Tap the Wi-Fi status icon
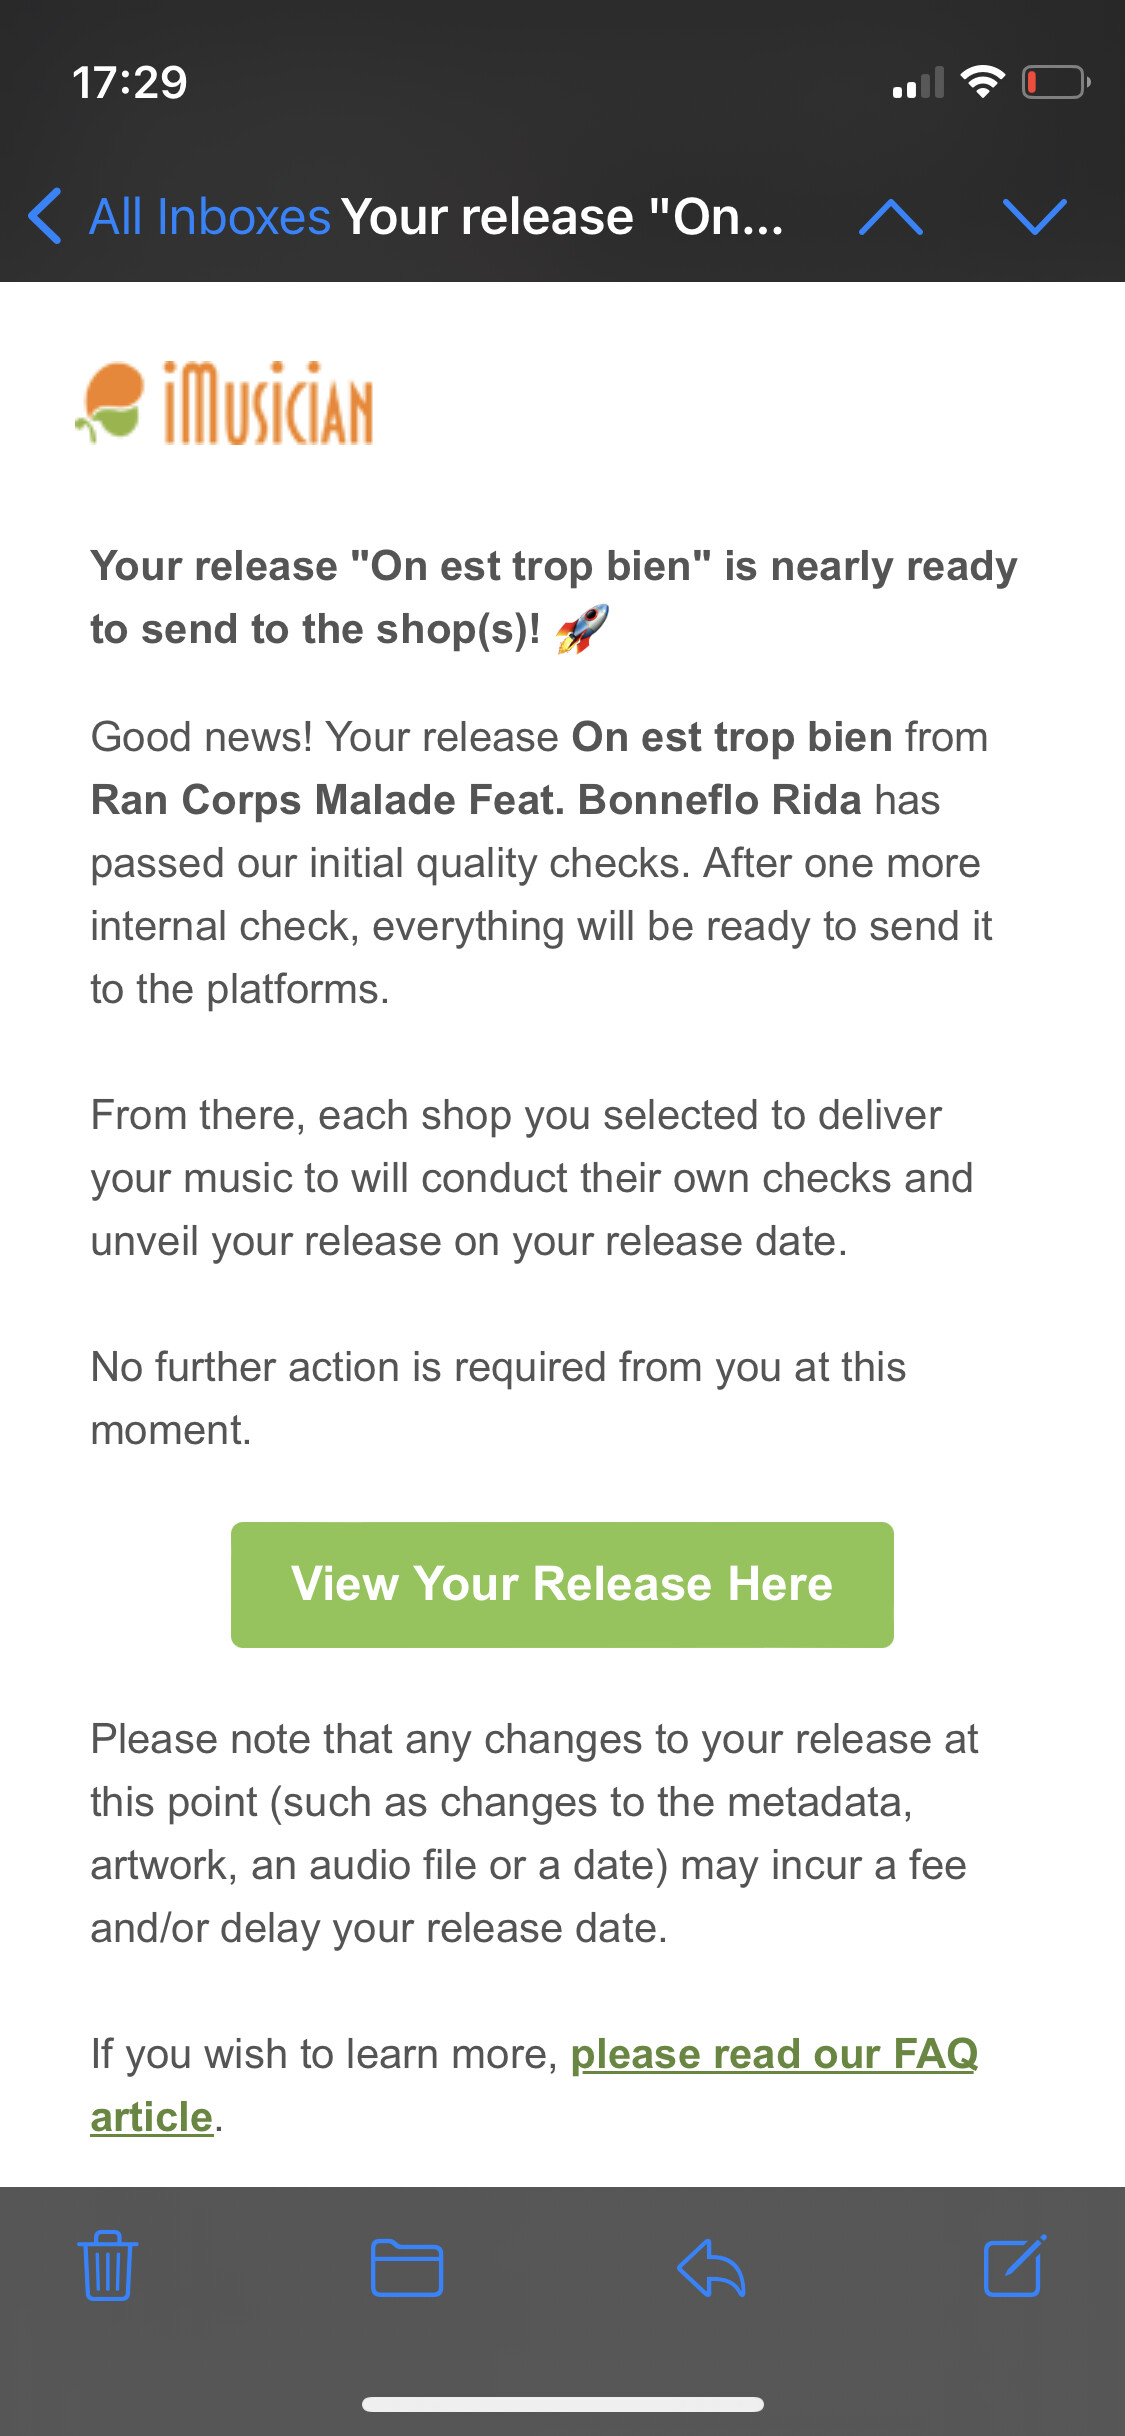Viewport: 1125px width, 2436px height. [x=983, y=81]
